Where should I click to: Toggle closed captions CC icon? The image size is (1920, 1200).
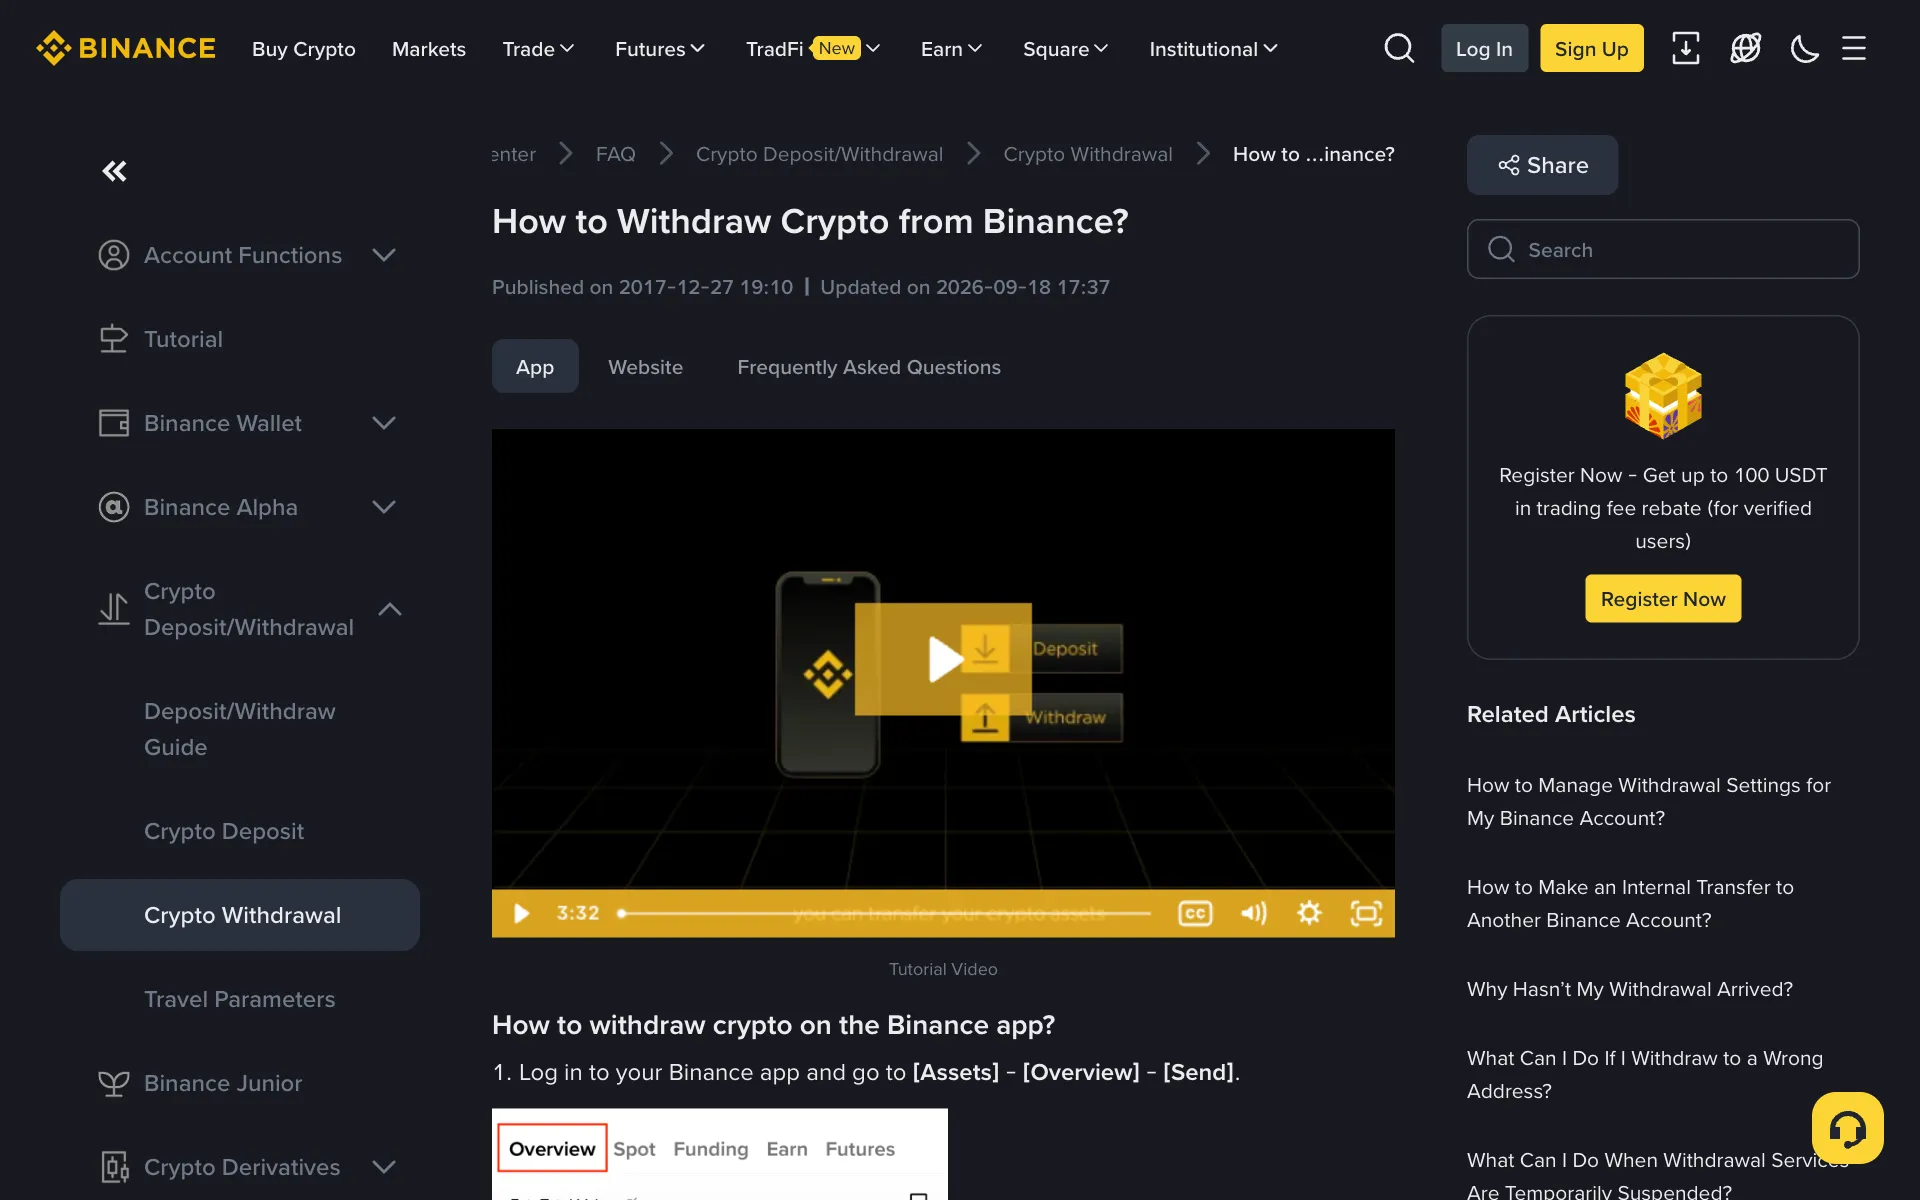click(1195, 913)
